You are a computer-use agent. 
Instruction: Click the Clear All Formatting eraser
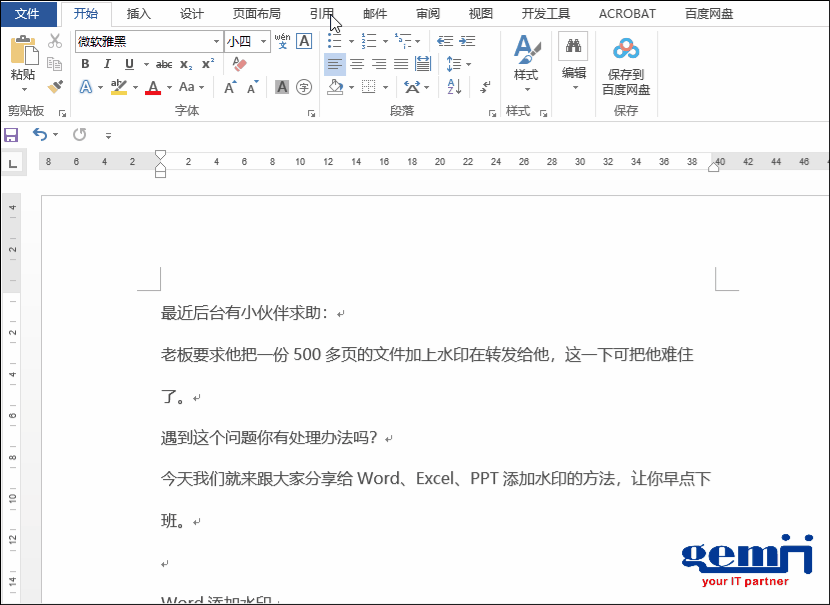point(238,64)
